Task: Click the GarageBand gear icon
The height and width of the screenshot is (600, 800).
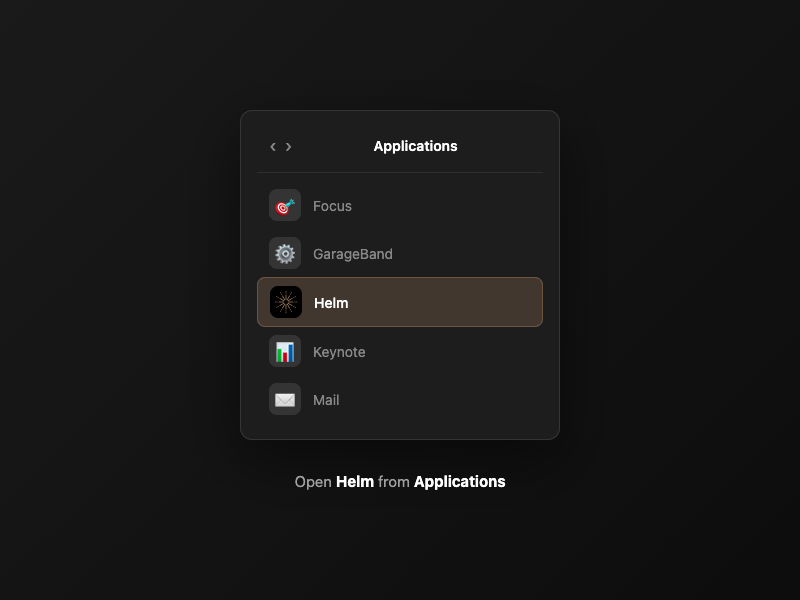Action: click(x=285, y=254)
